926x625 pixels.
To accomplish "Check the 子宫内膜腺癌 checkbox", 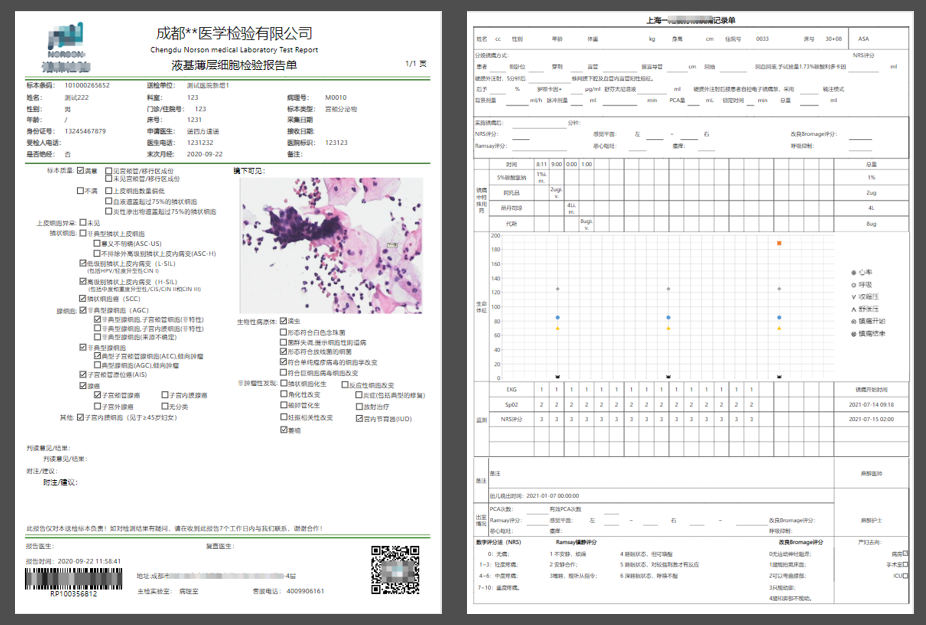I will [165, 395].
